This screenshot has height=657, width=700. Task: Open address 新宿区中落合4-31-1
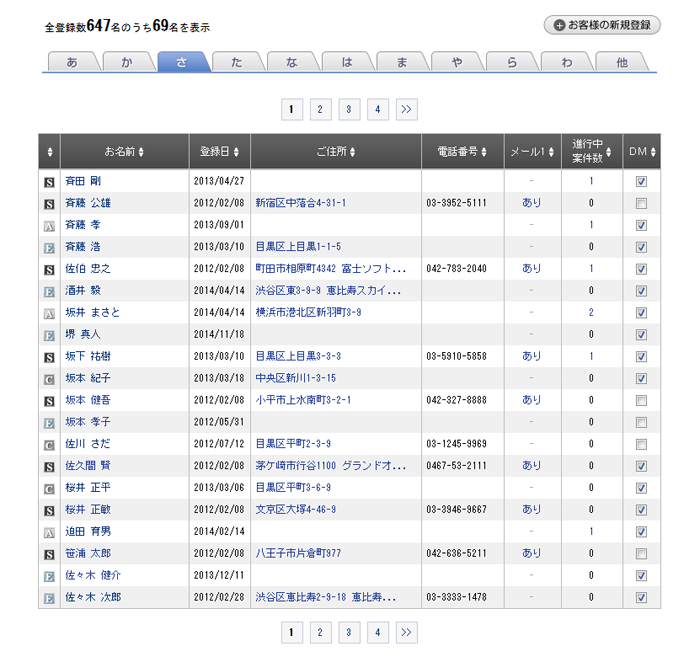tap(300, 203)
